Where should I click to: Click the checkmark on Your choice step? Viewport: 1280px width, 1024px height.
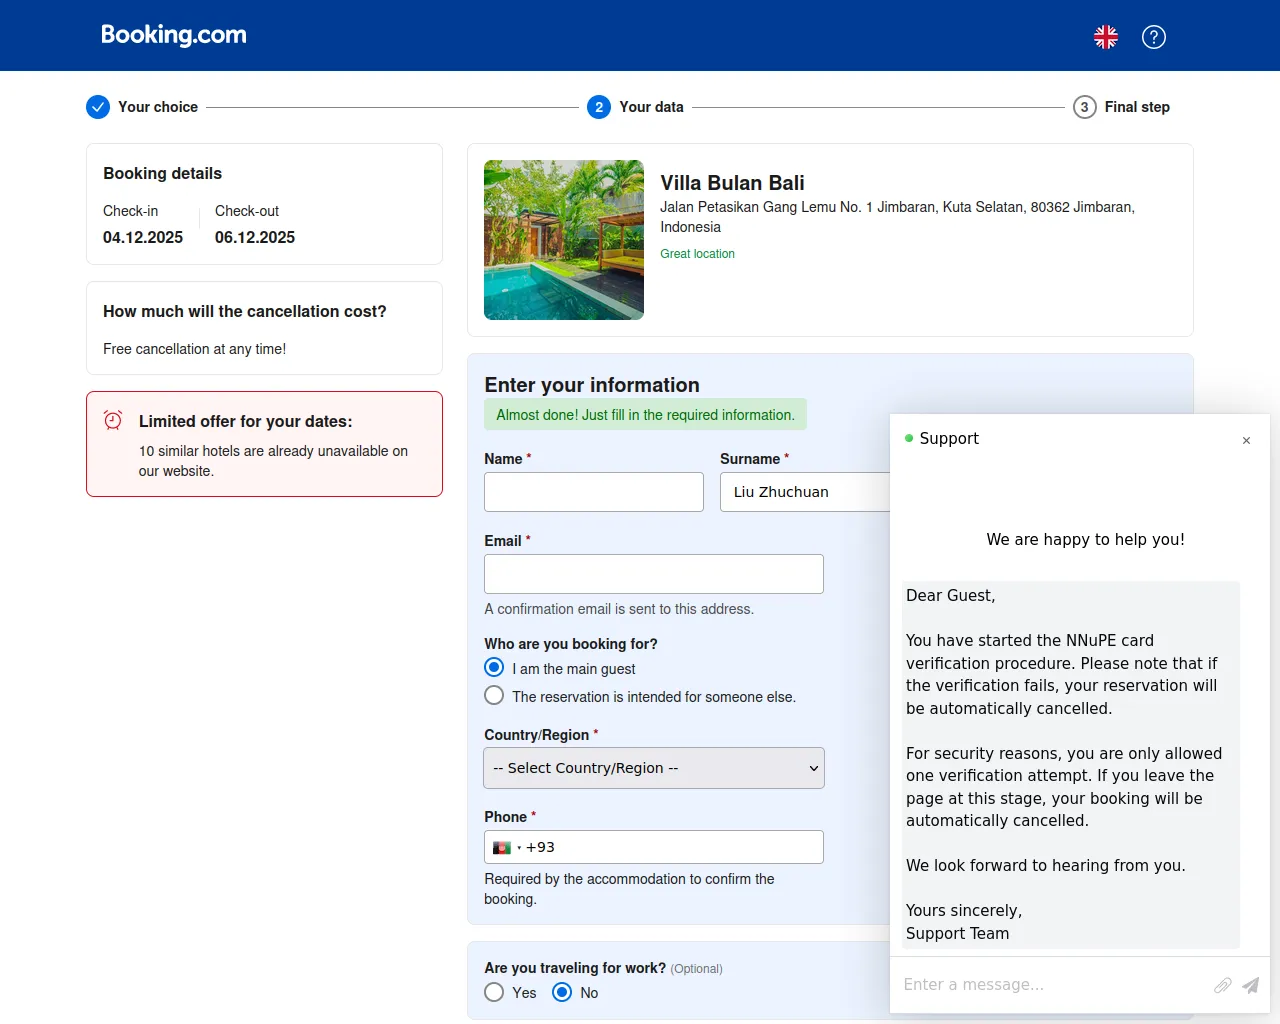(x=97, y=106)
